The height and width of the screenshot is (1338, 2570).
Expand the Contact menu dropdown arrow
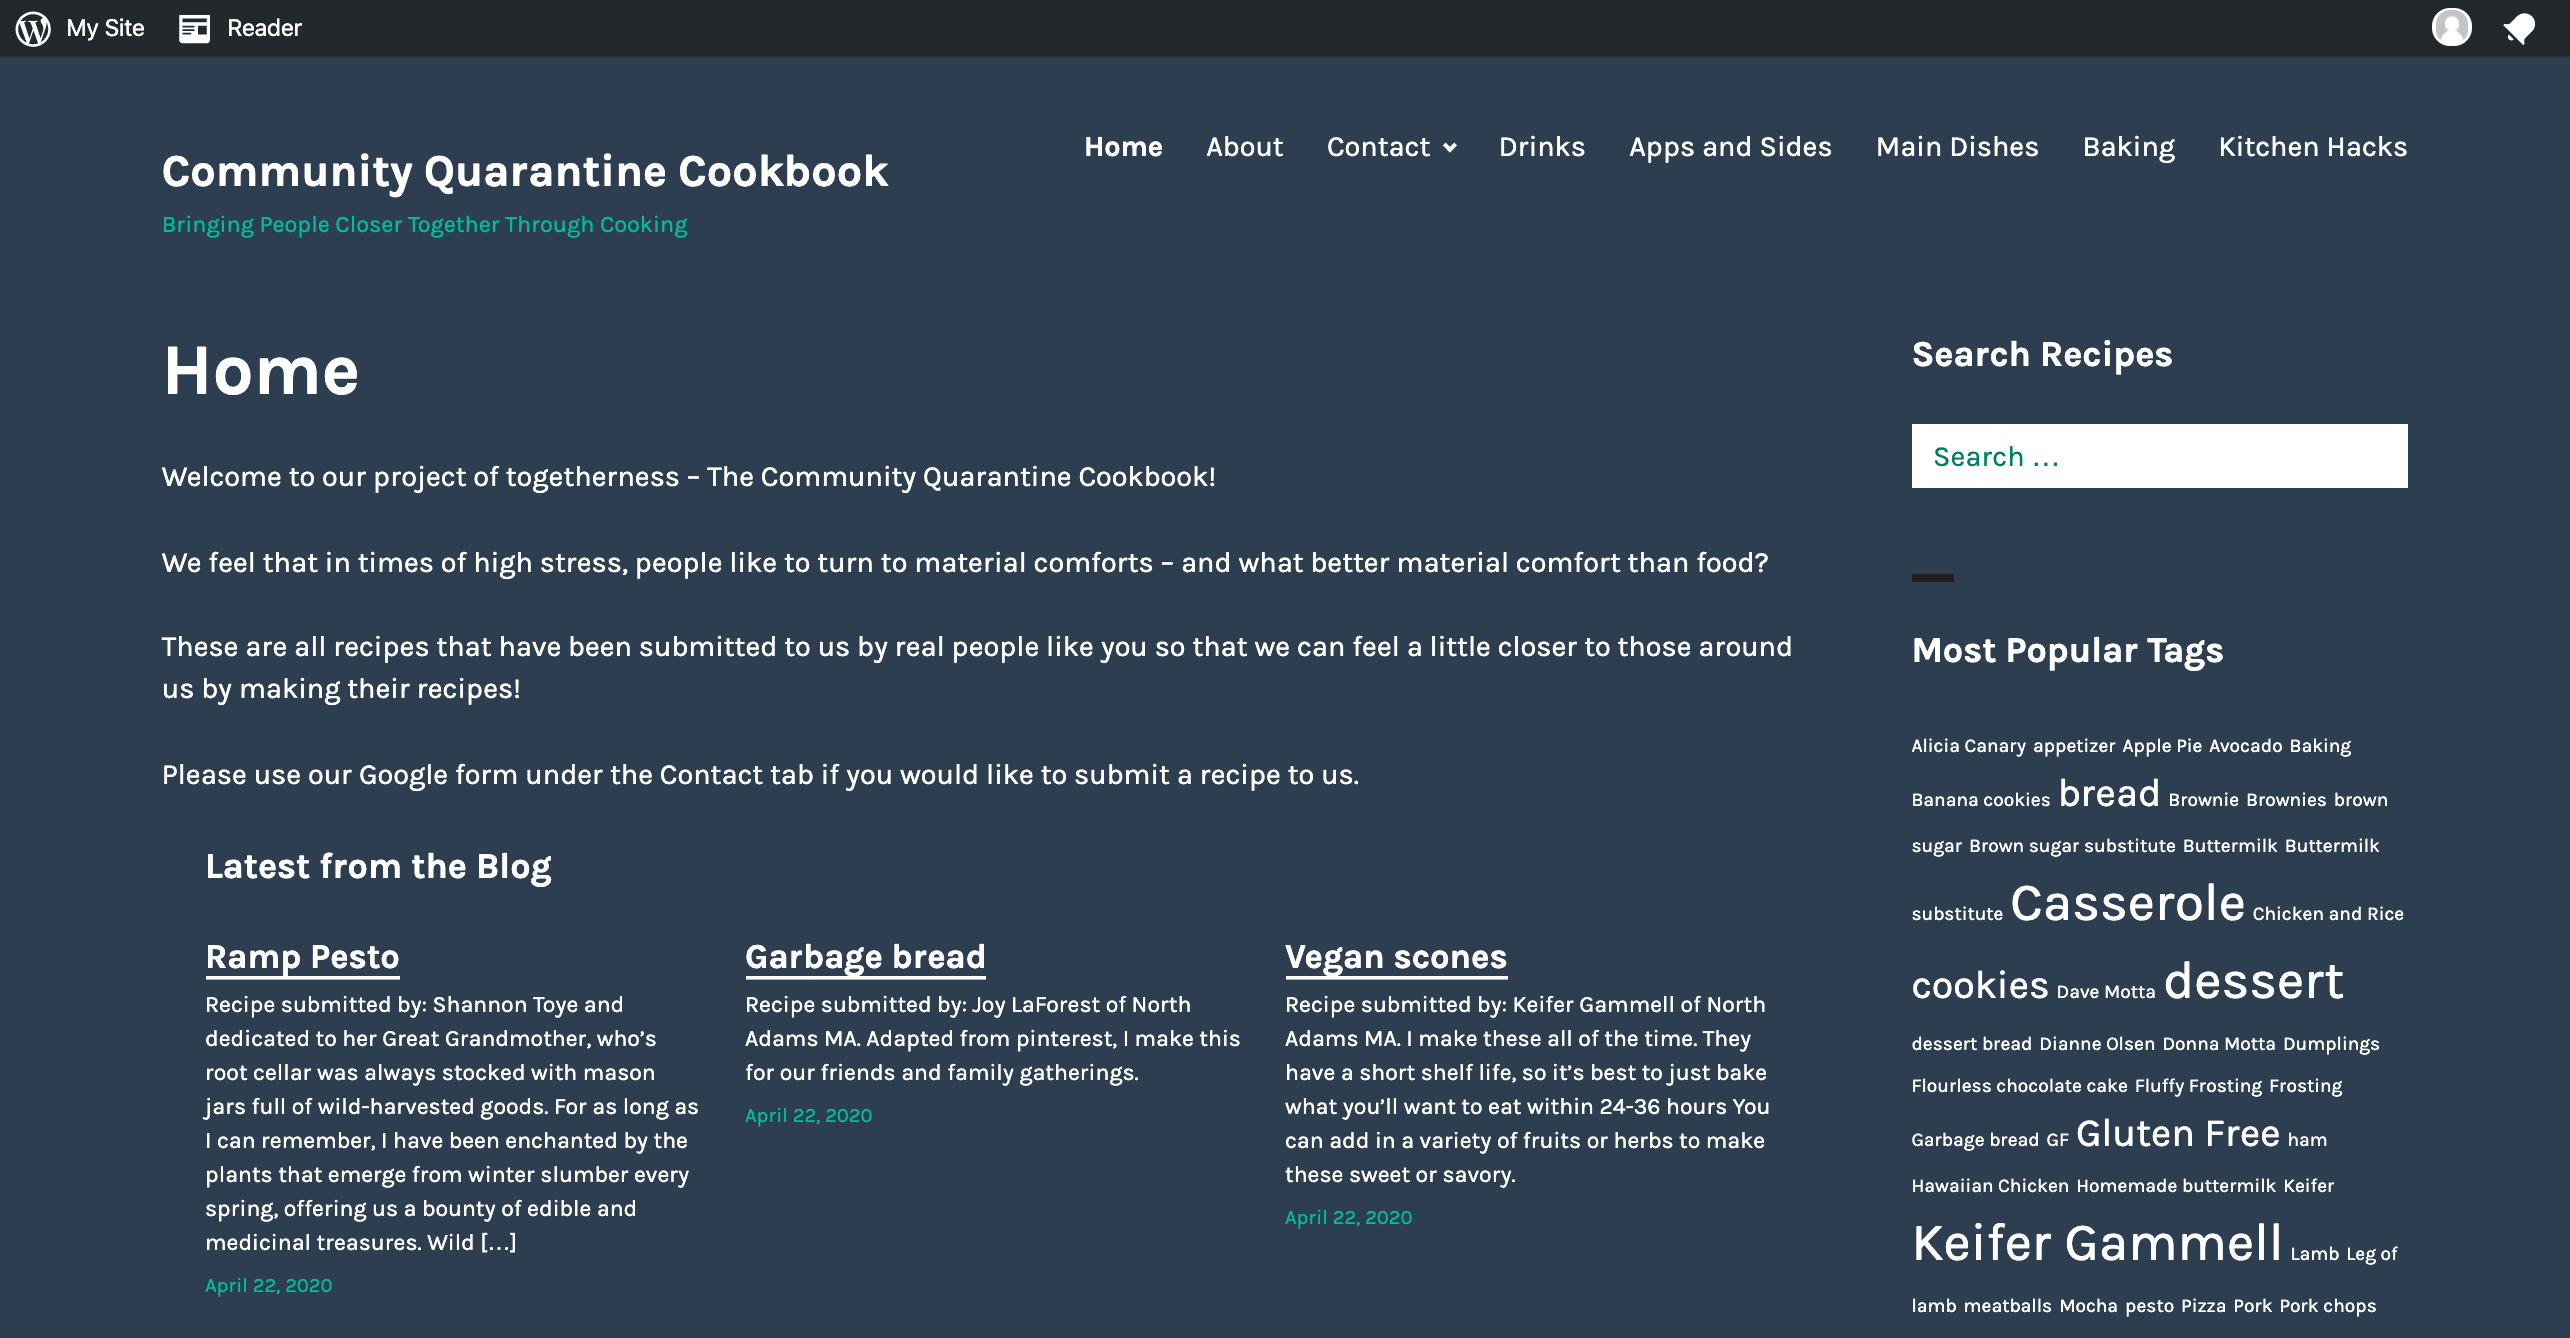1450,148
